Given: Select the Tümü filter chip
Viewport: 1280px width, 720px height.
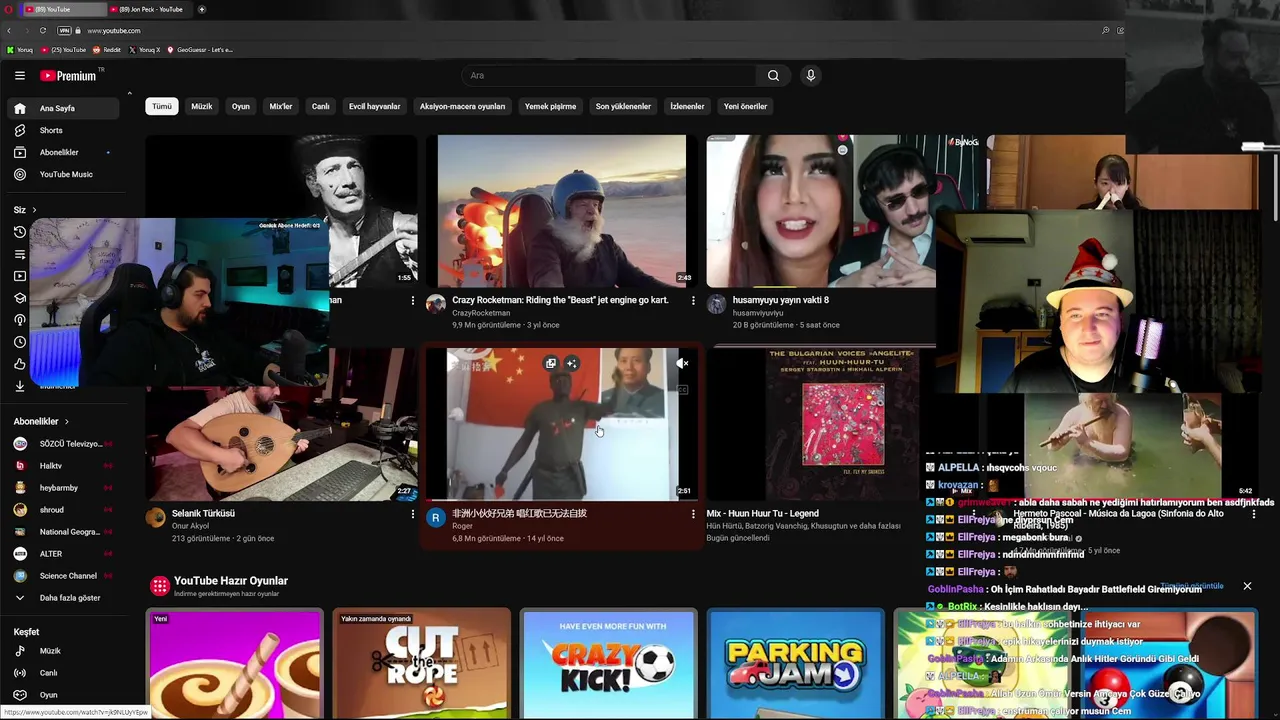Looking at the screenshot, I should [162, 106].
